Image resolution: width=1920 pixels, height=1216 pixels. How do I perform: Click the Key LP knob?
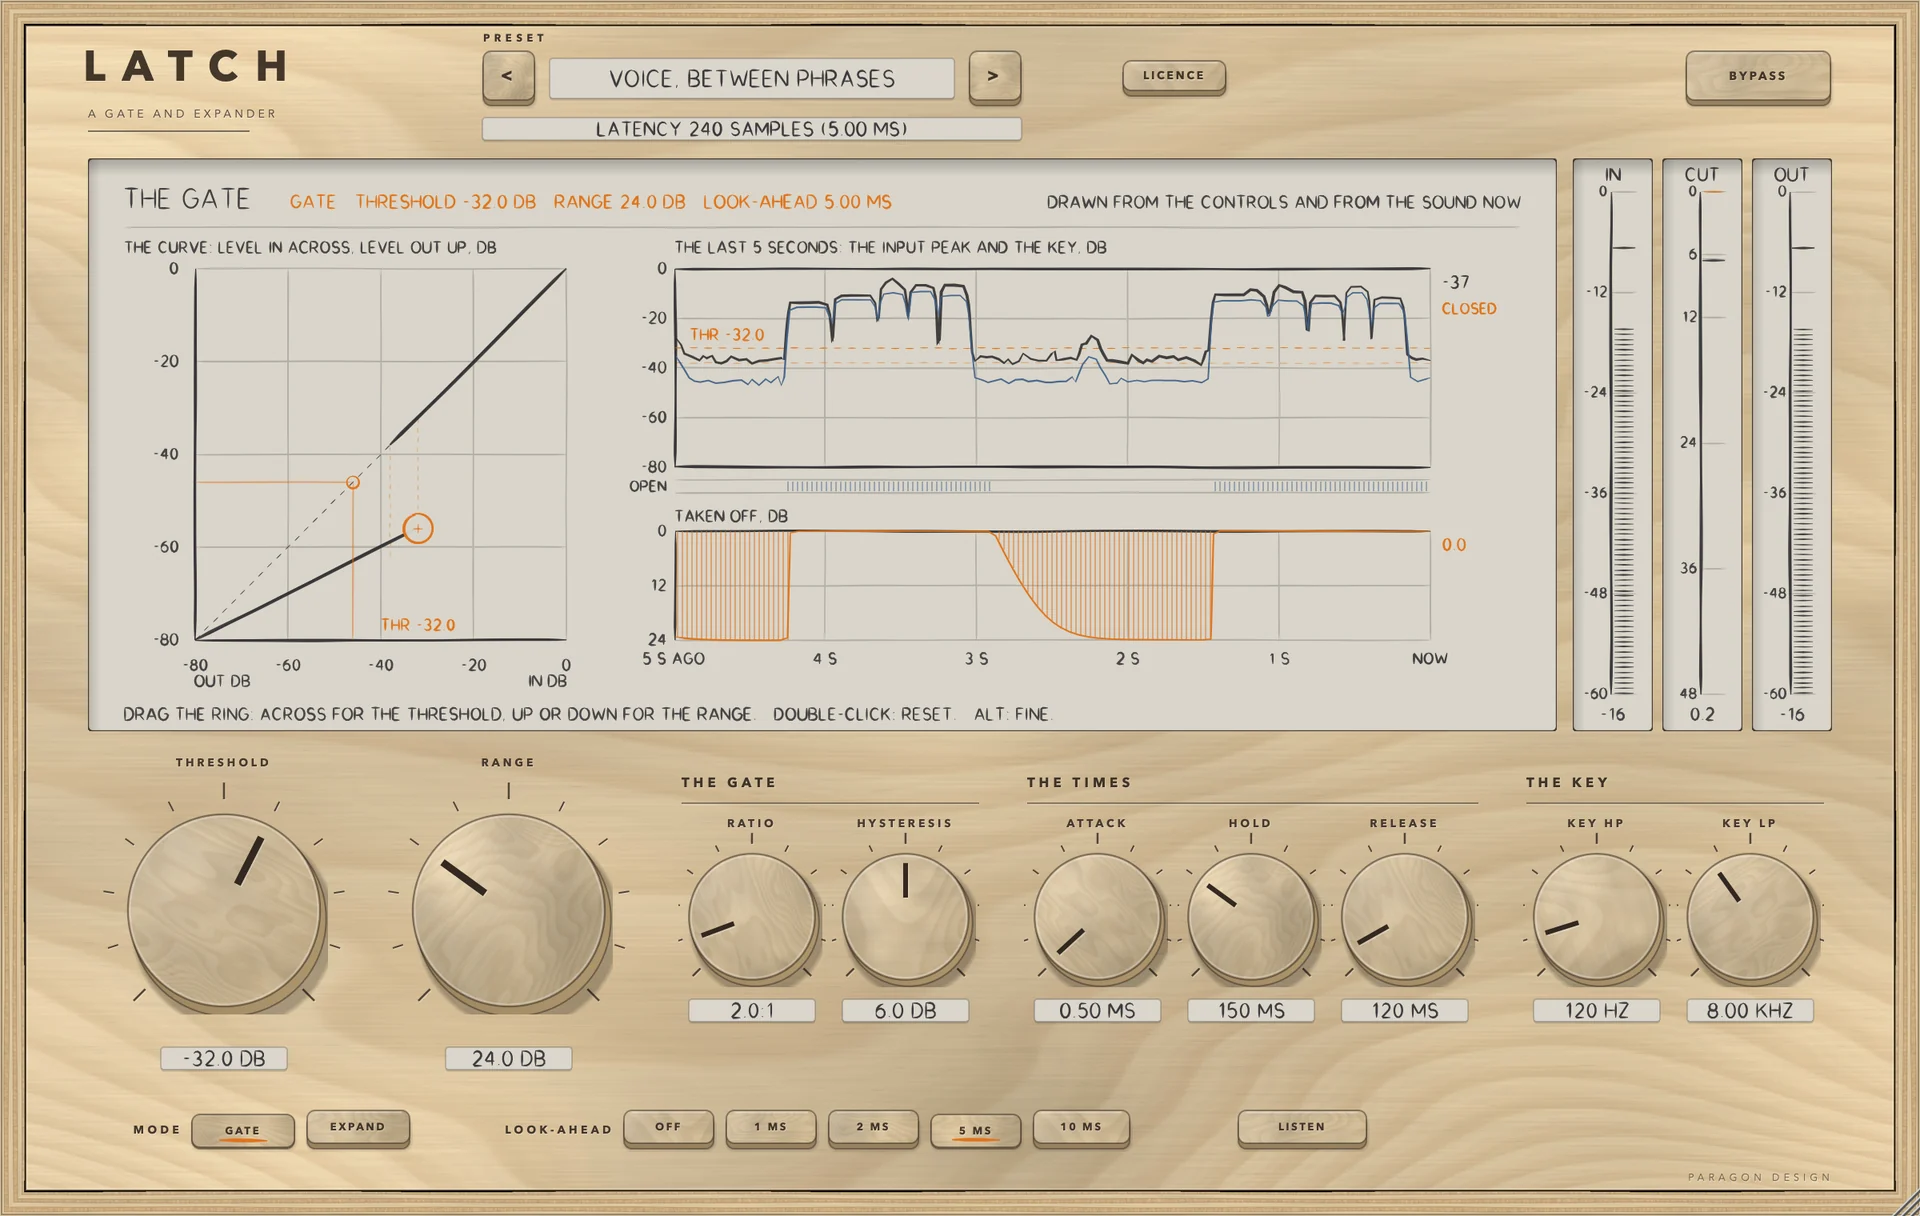1751,917
